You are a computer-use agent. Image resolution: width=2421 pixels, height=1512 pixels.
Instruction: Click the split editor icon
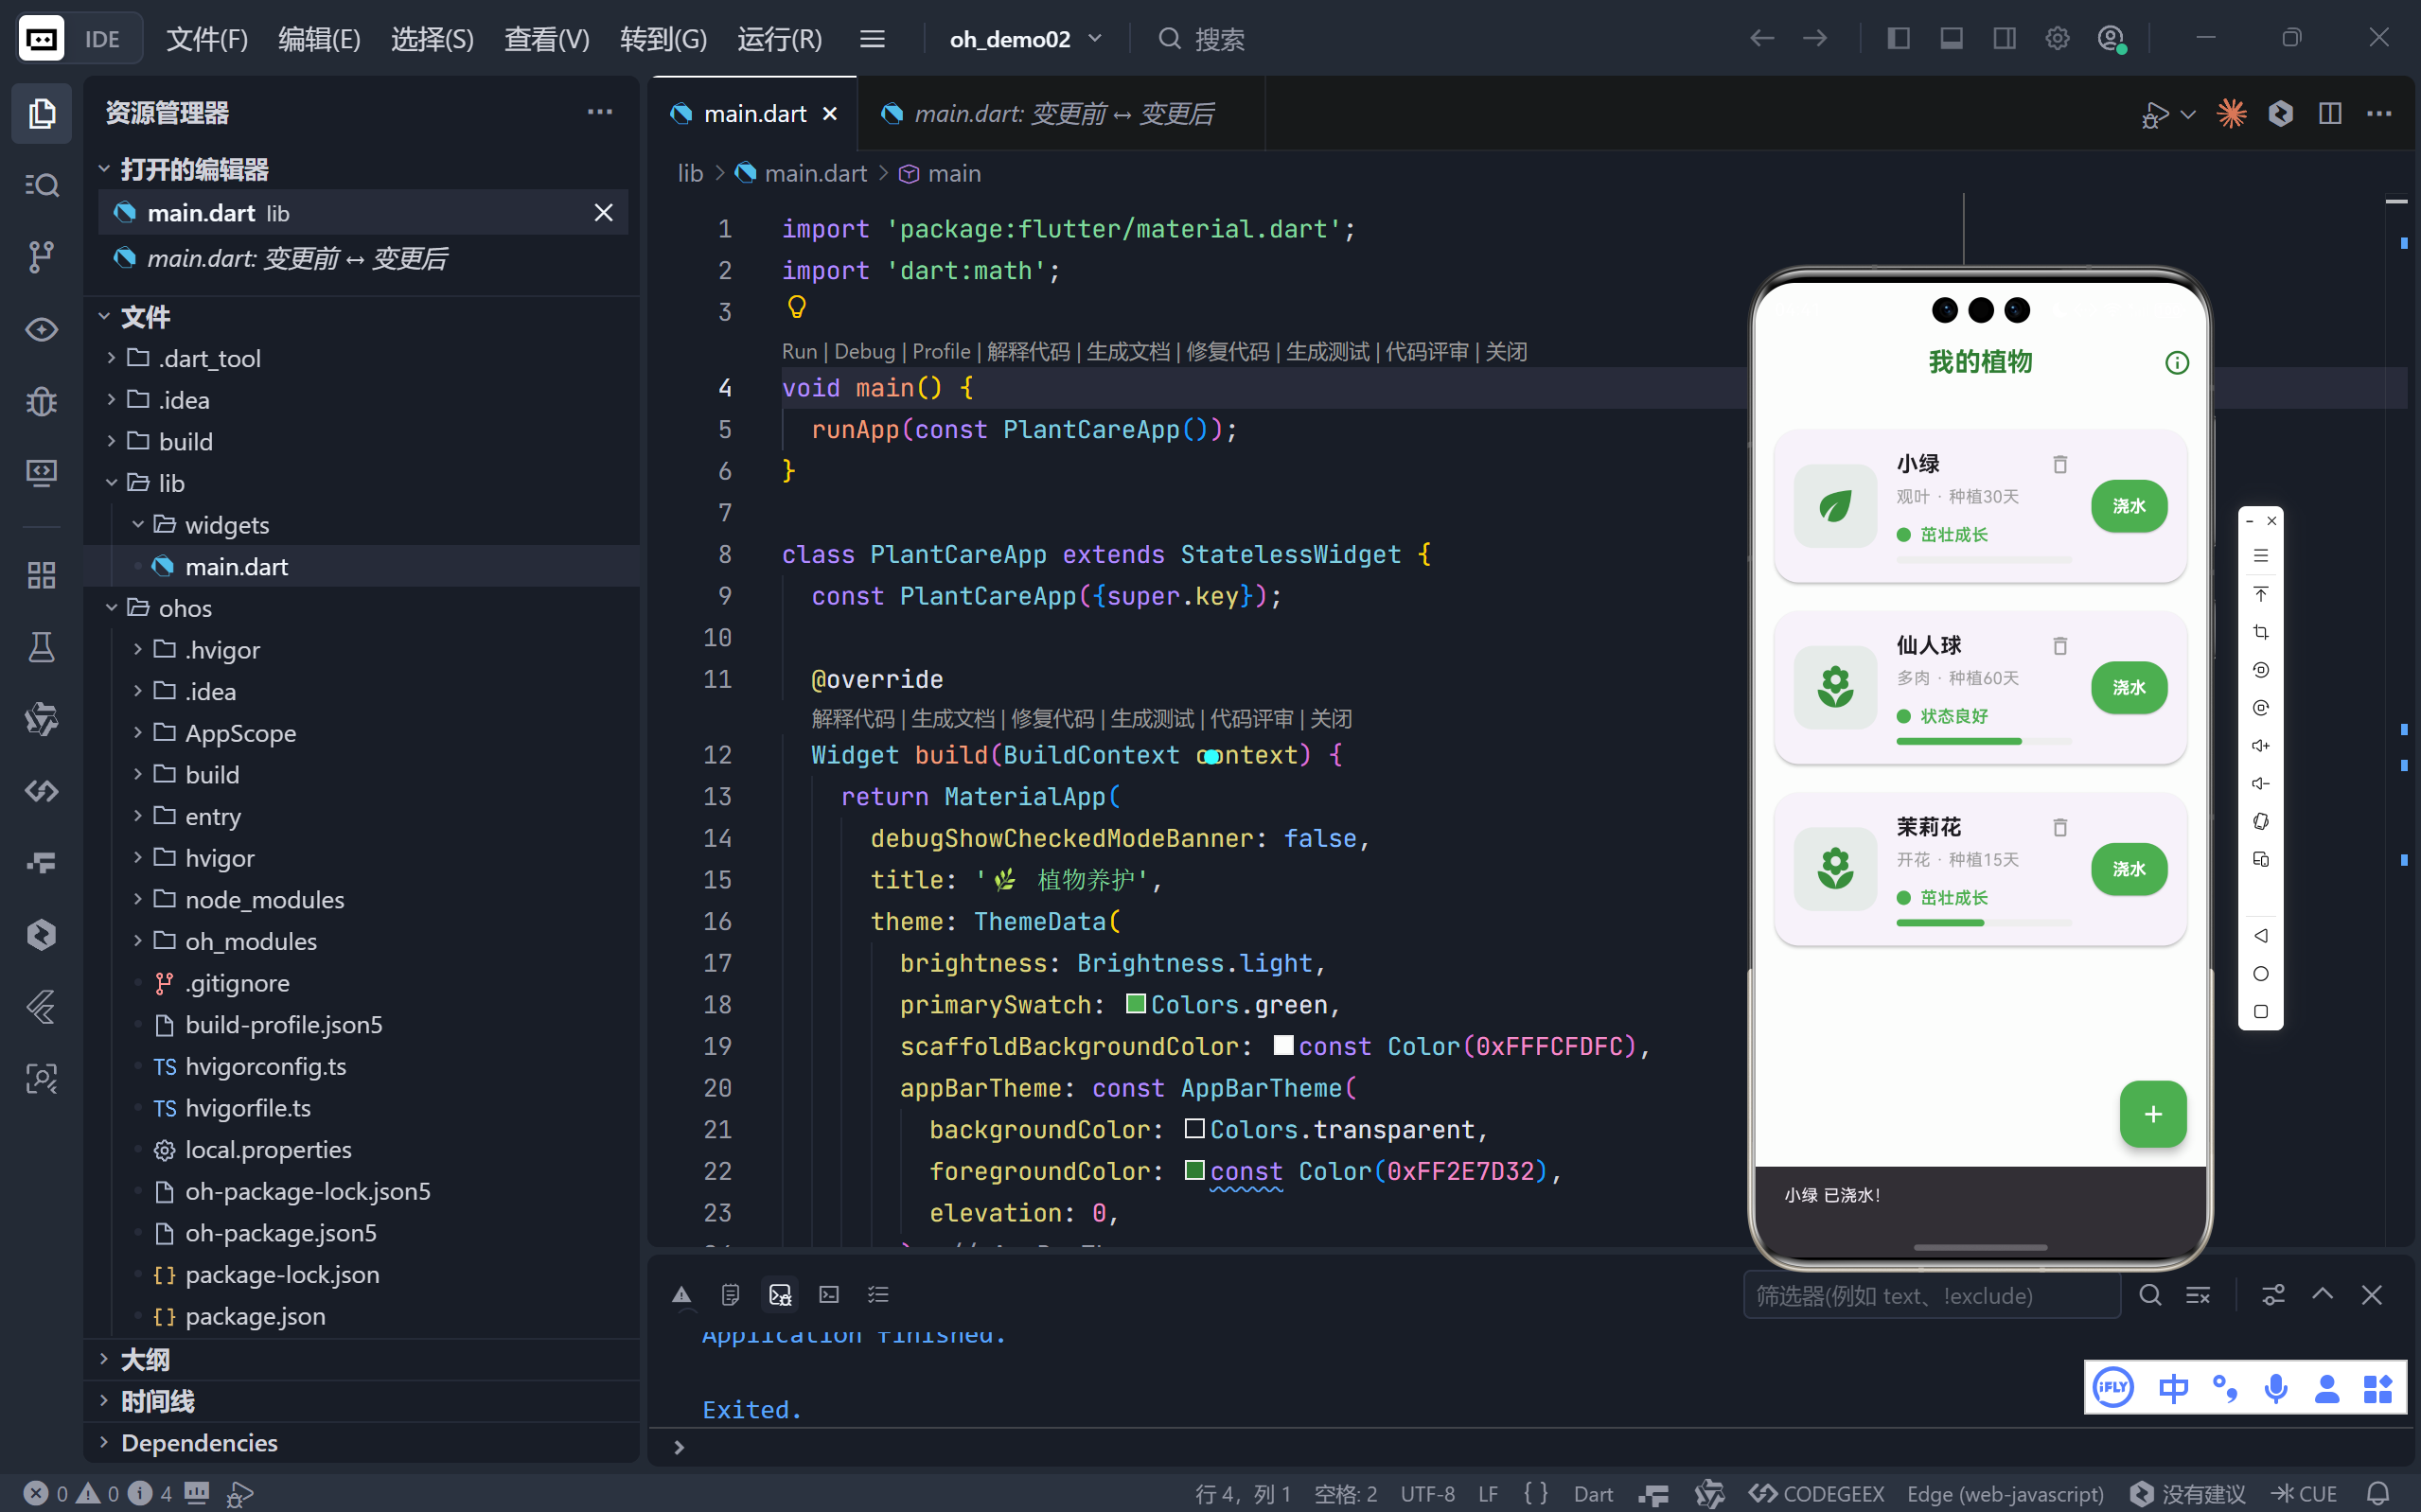2329,114
